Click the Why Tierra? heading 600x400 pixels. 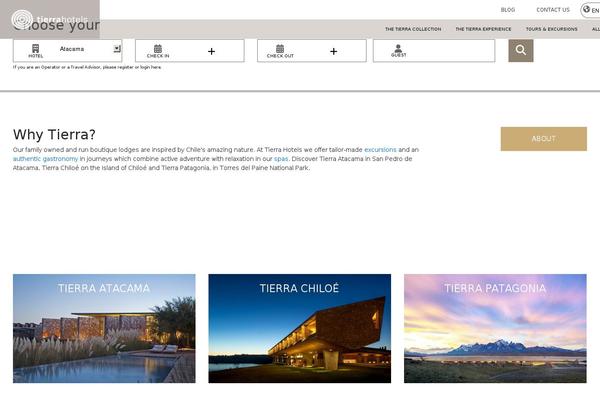(54, 135)
